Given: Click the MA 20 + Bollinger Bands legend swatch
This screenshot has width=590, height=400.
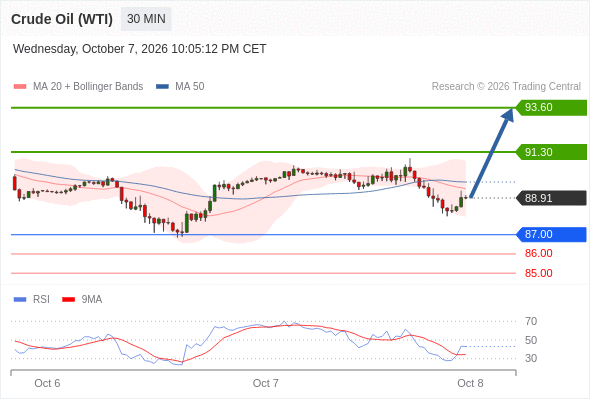Looking at the screenshot, I should coord(20,87).
